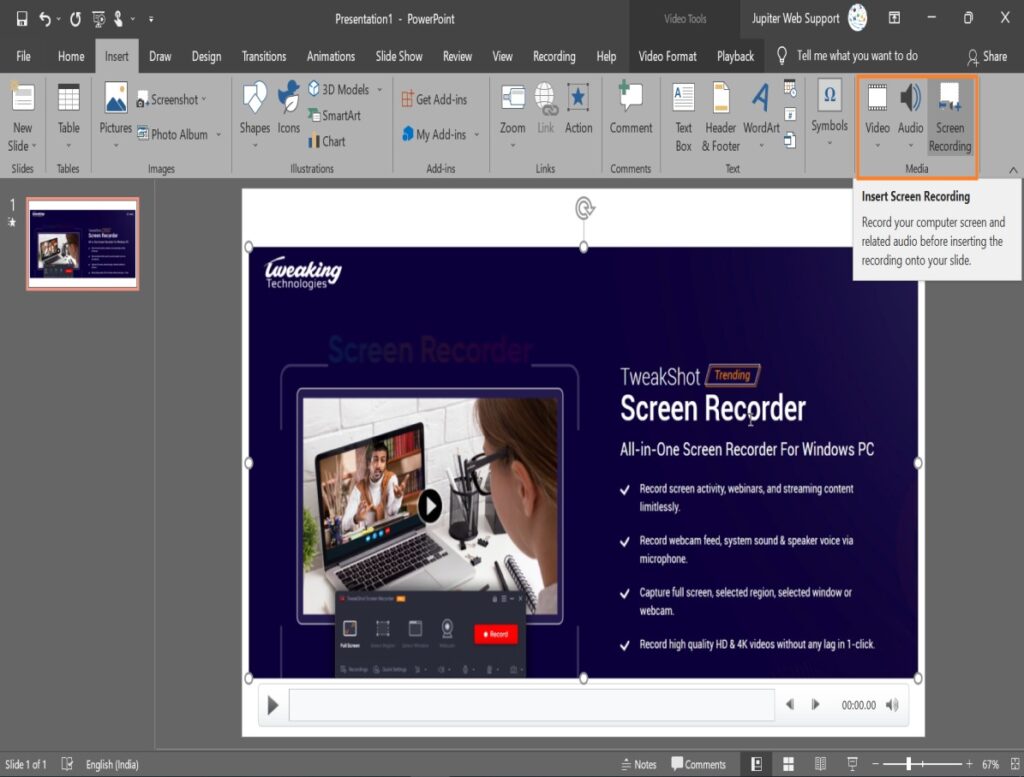The image size is (1024, 777).
Task: Switch to the Home tab
Action: pyautogui.click(x=71, y=56)
